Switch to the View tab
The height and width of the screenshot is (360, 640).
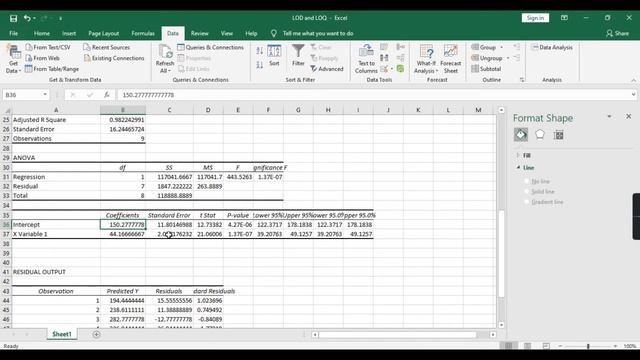227,33
